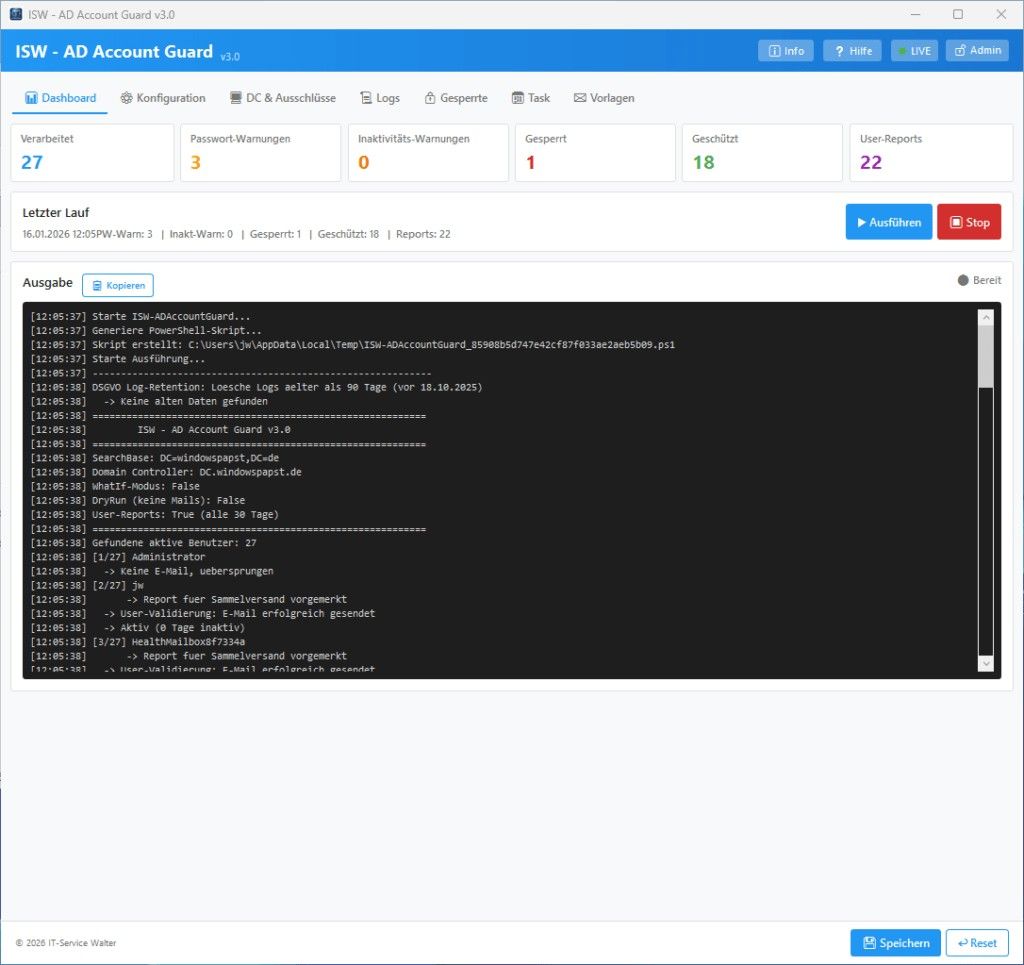The width and height of the screenshot is (1024, 965).
Task: Open the Admin account button
Action: (977, 51)
